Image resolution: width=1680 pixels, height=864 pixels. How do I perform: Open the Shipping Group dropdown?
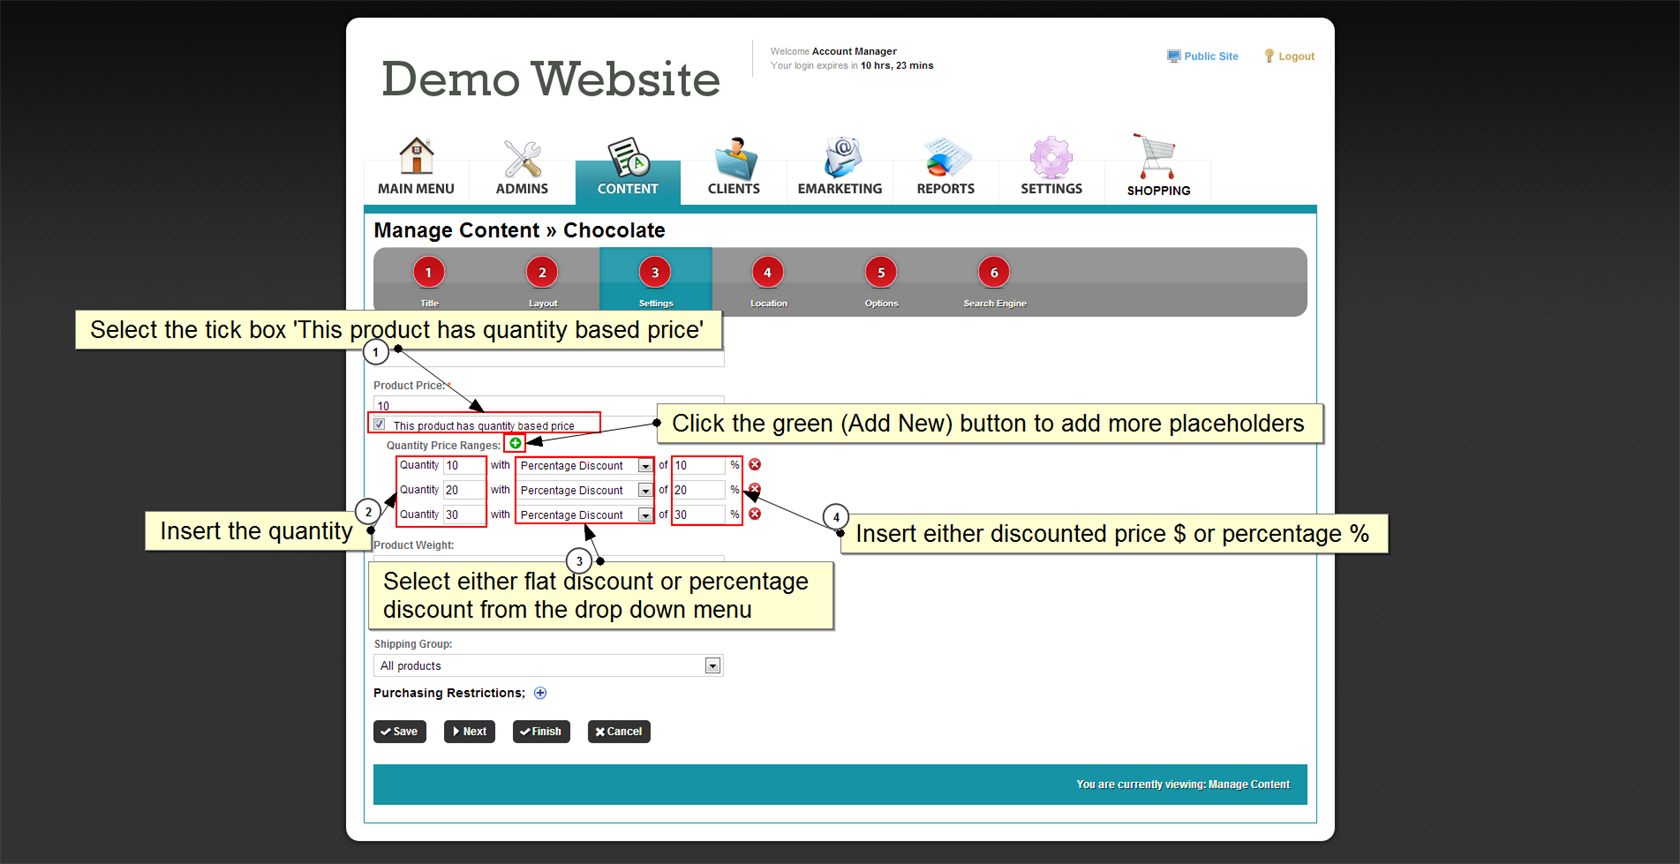coord(712,666)
